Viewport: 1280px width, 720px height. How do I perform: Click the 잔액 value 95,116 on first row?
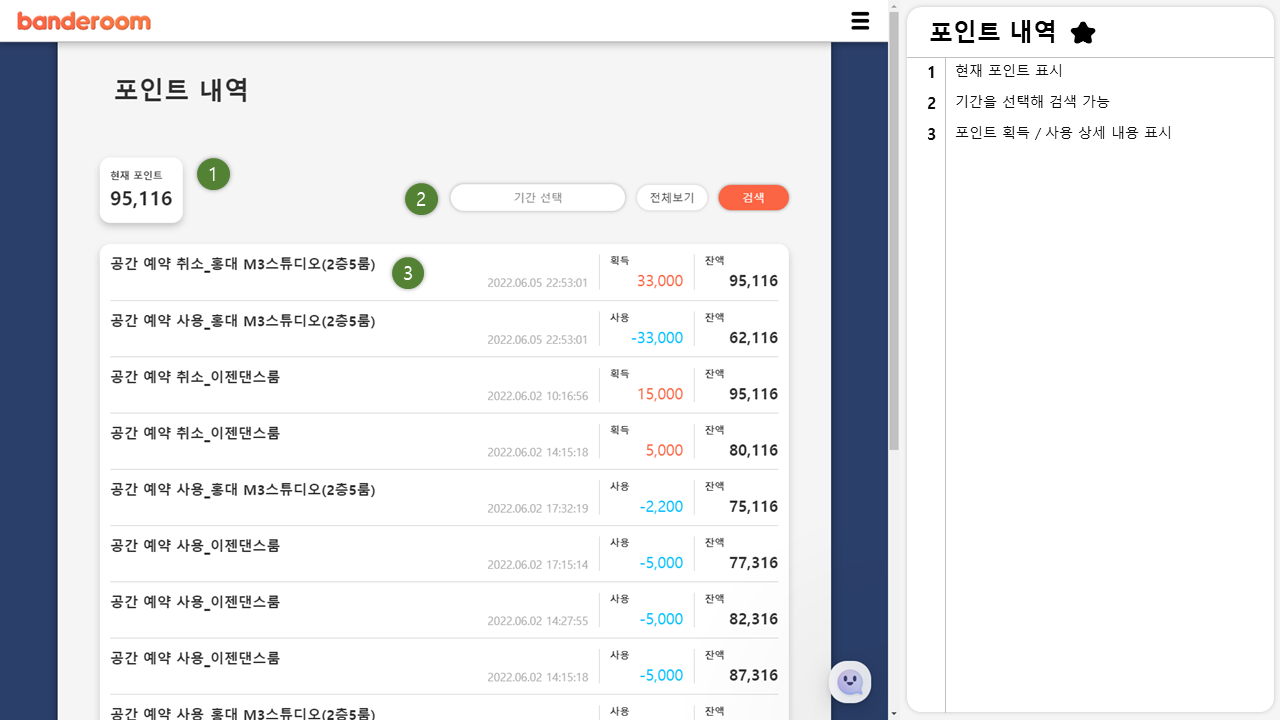[751, 281]
